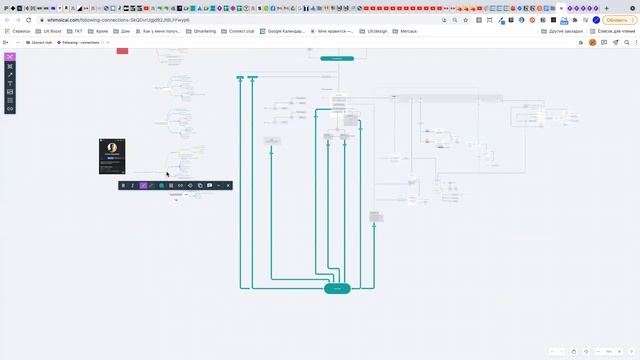Toggle italic in floating format toolbar
The image size is (640, 360).
click(x=133, y=186)
